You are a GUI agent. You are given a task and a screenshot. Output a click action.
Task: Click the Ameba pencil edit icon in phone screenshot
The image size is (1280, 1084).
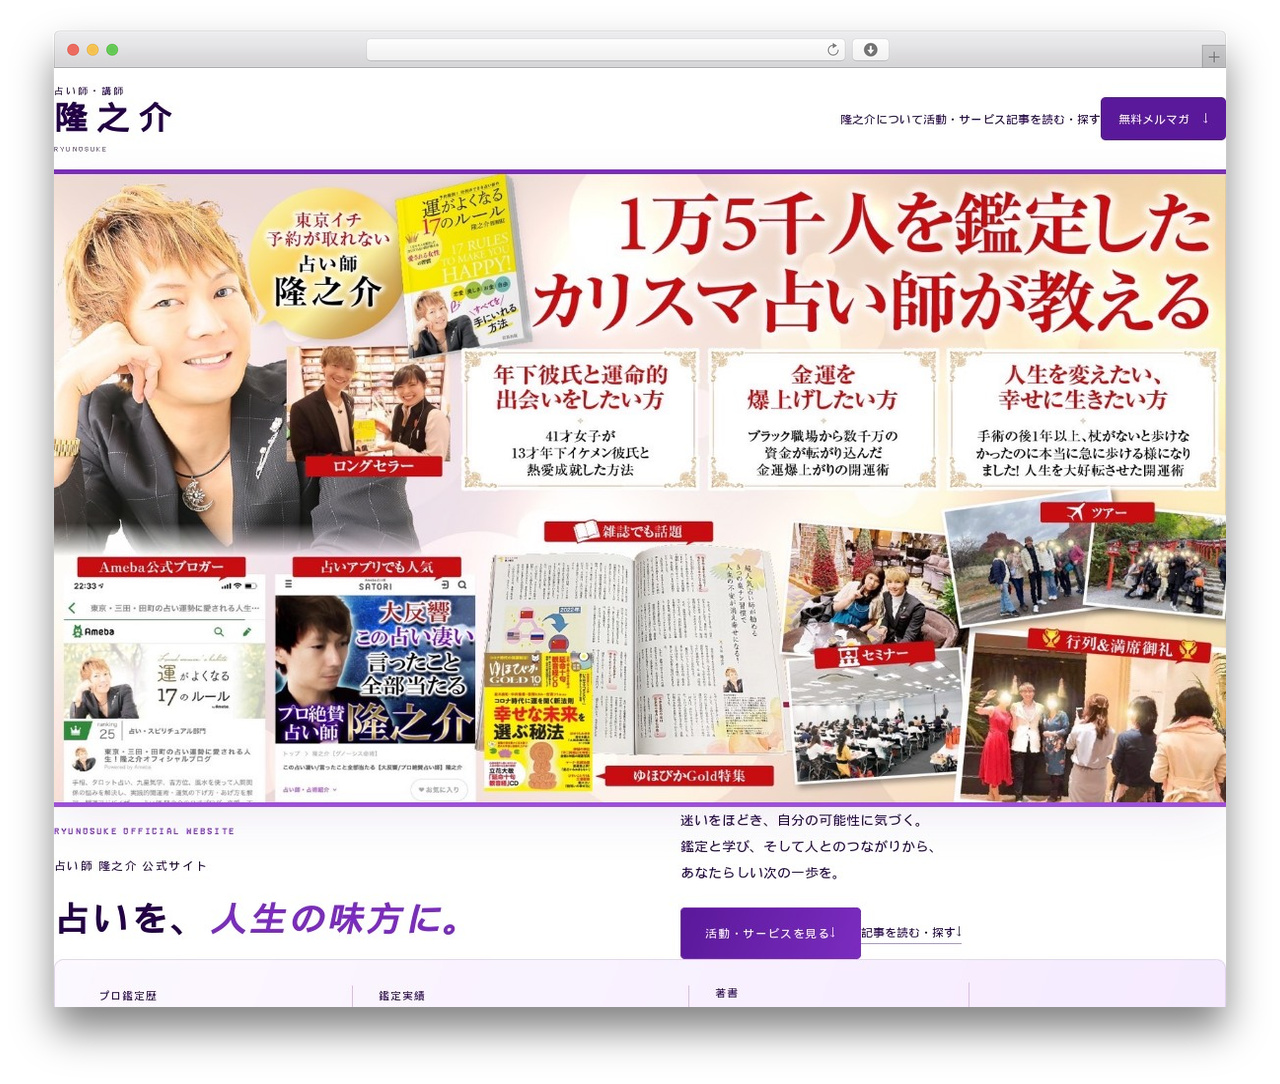click(x=247, y=632)
